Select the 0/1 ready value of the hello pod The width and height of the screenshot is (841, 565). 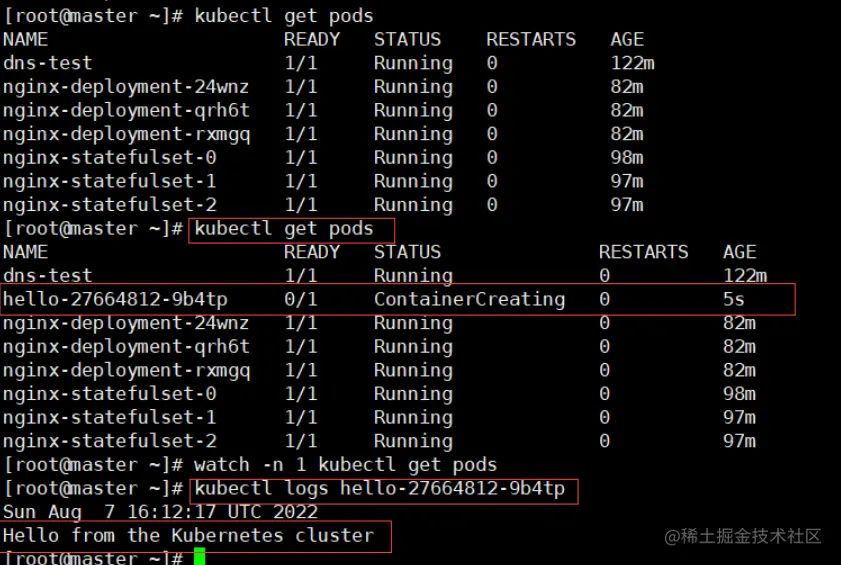pyautogui.click(x=300, y=299)
